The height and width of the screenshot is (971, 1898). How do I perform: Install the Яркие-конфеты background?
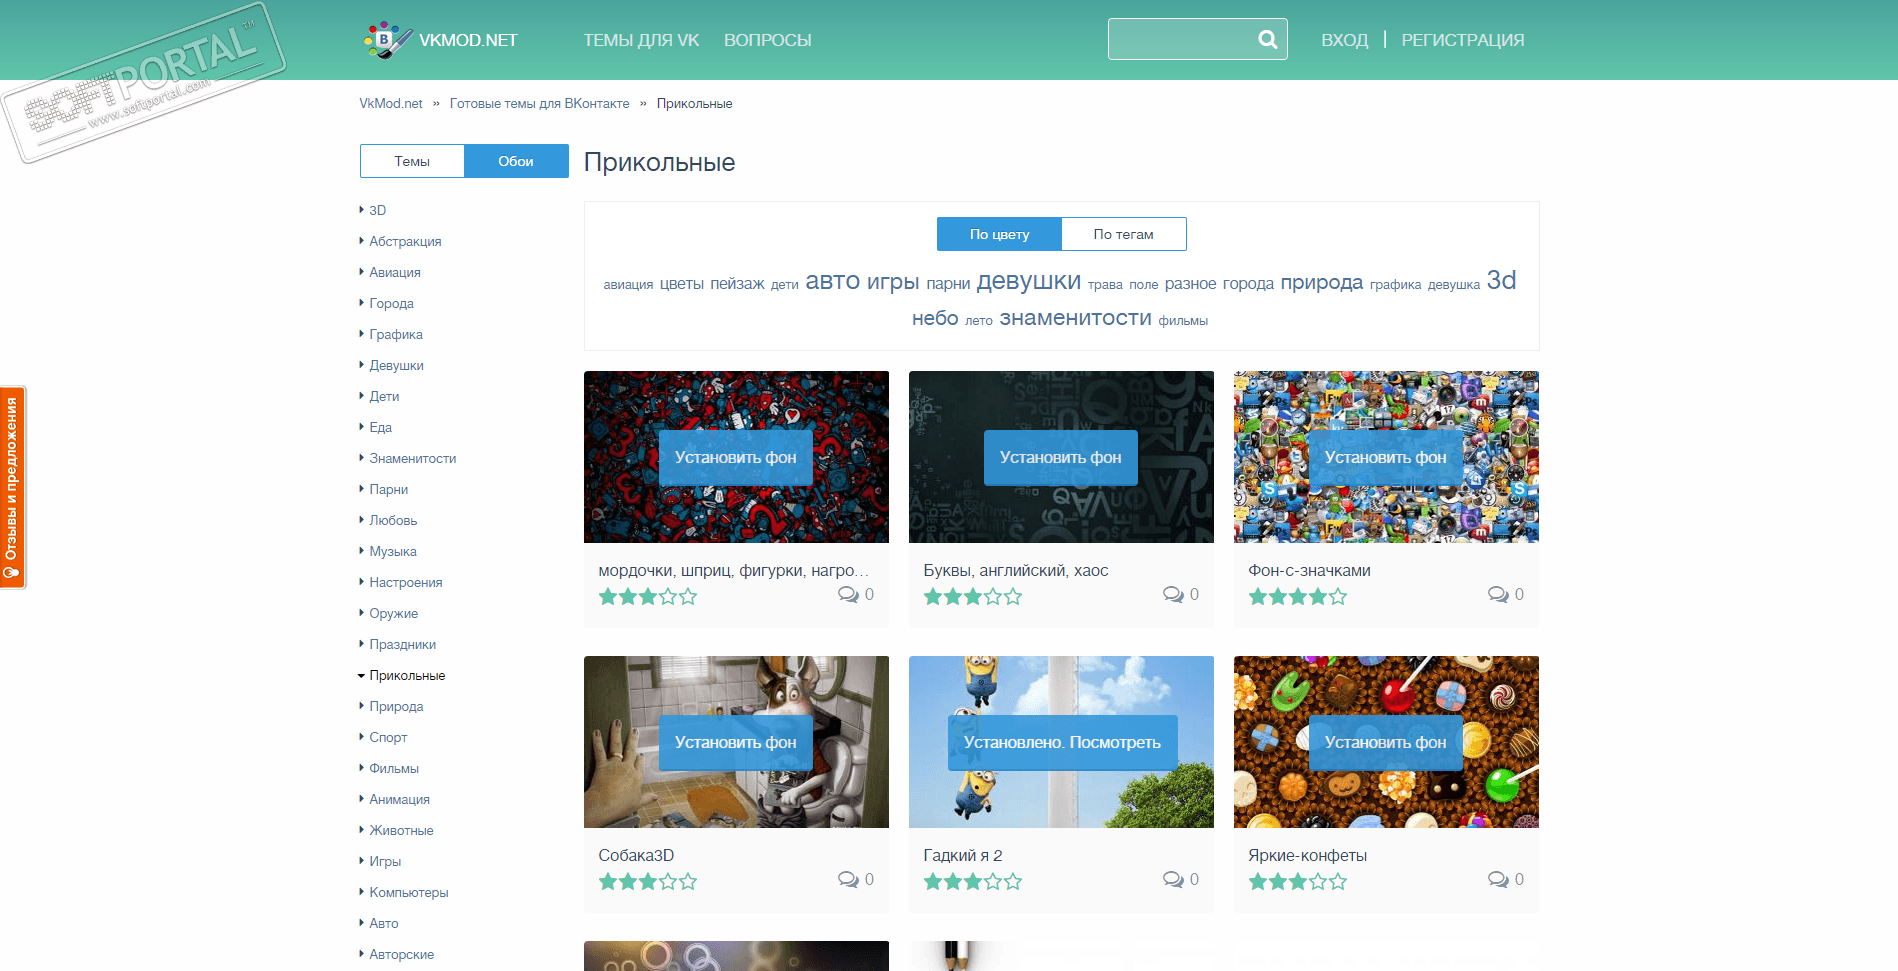pos(1386,743)
